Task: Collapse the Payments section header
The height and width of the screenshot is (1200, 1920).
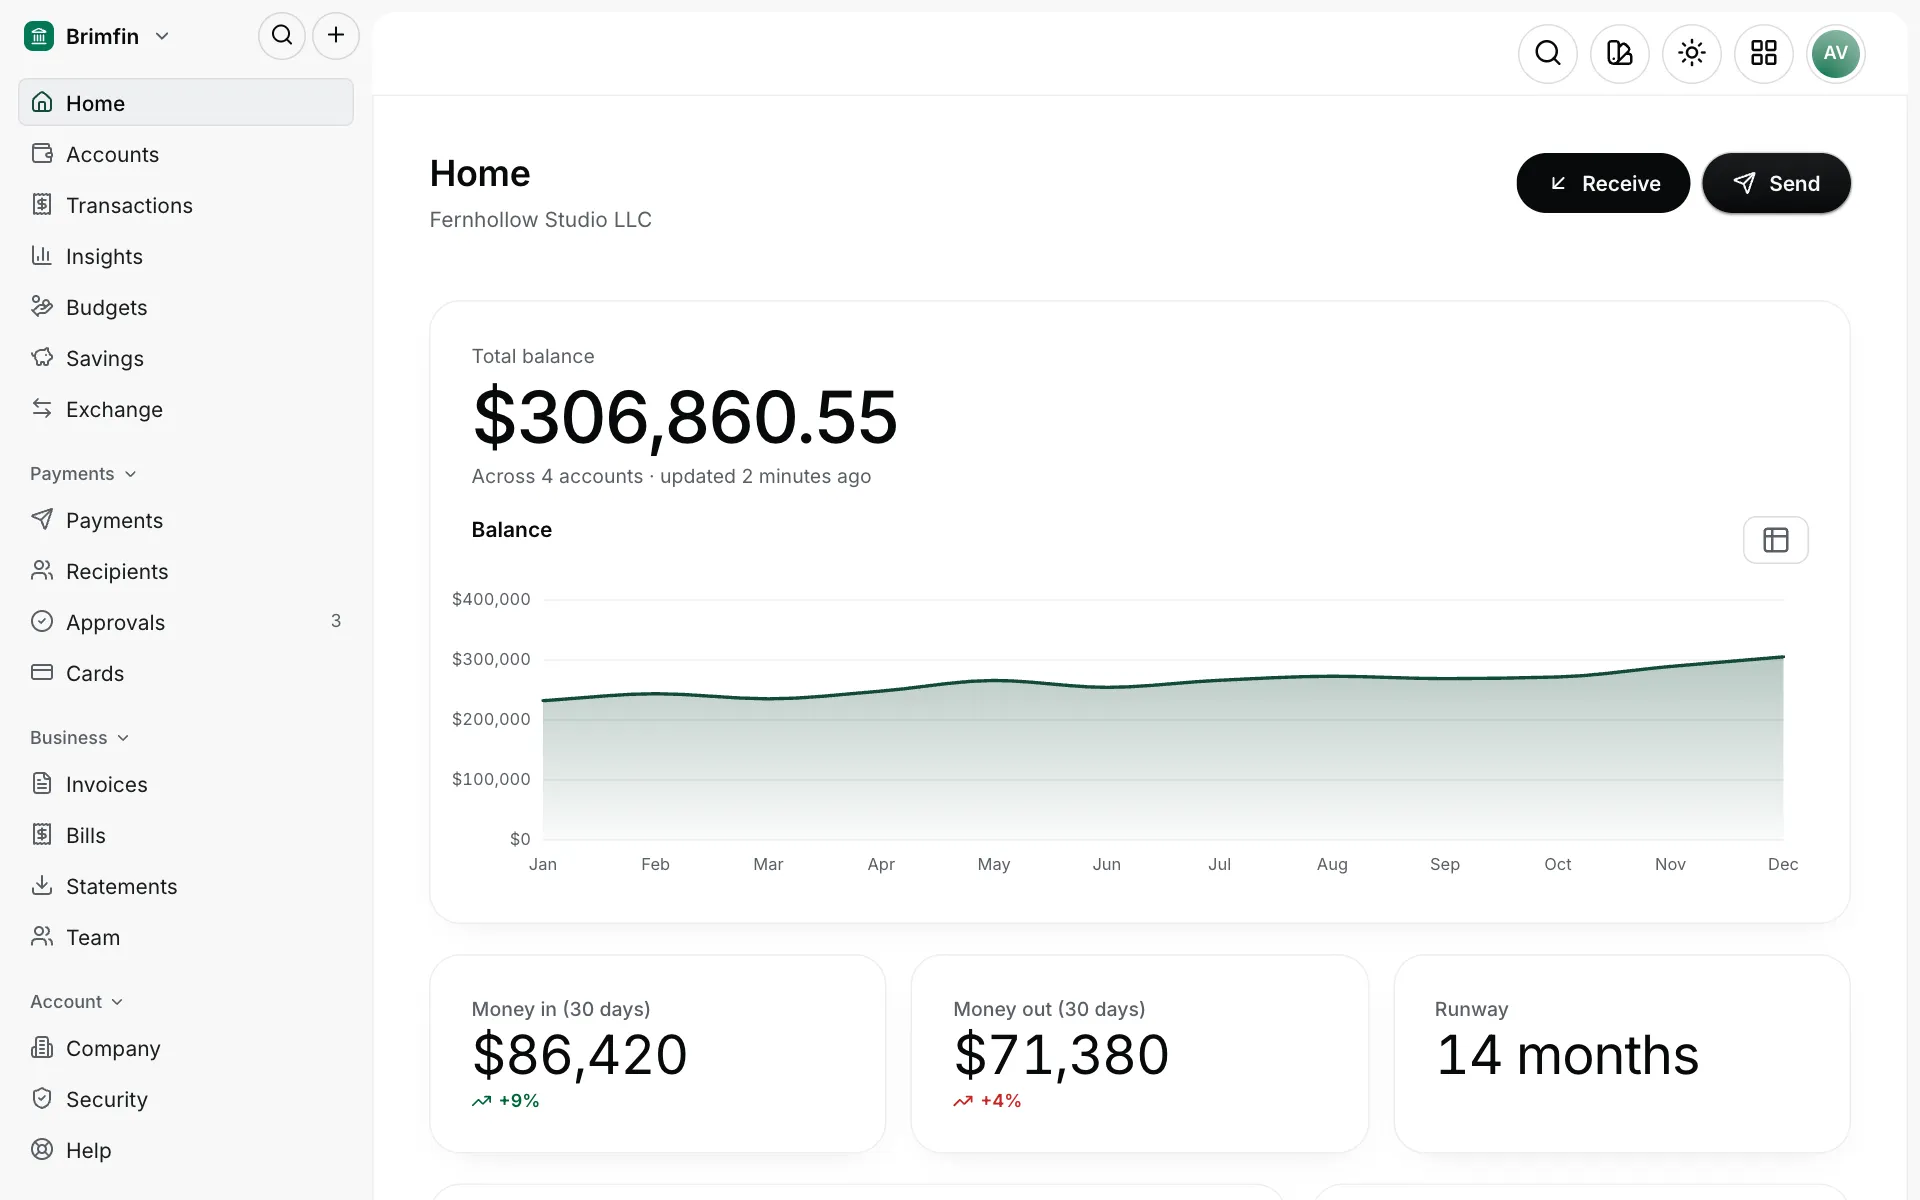Action: tap(83, 474)
